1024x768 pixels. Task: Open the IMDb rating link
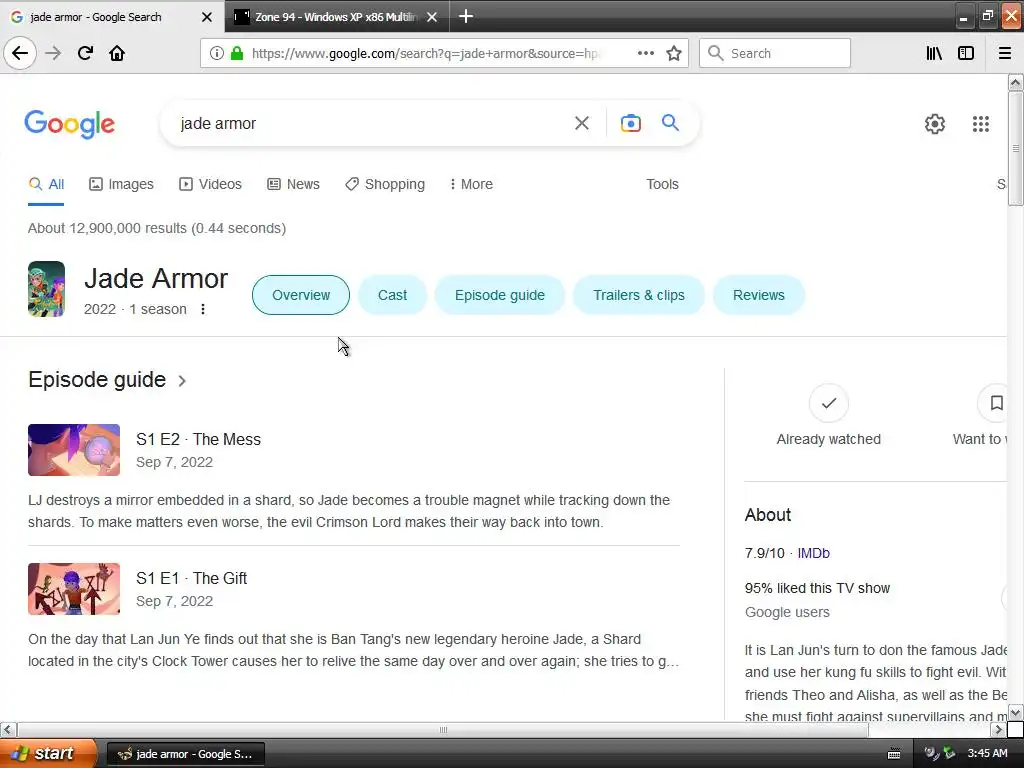[813, 553]
